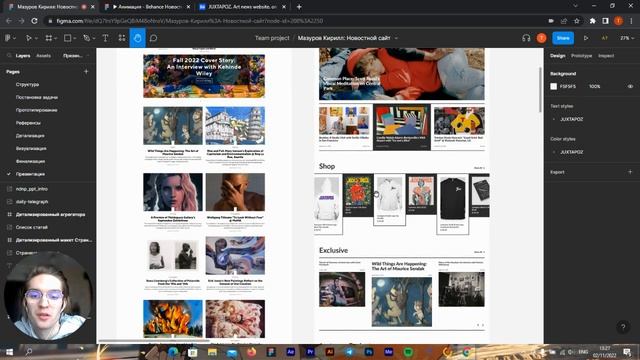This screenshot has height=360, width=640.
Task: Edit the background opacity 100% value
Action: pos(595,87)
